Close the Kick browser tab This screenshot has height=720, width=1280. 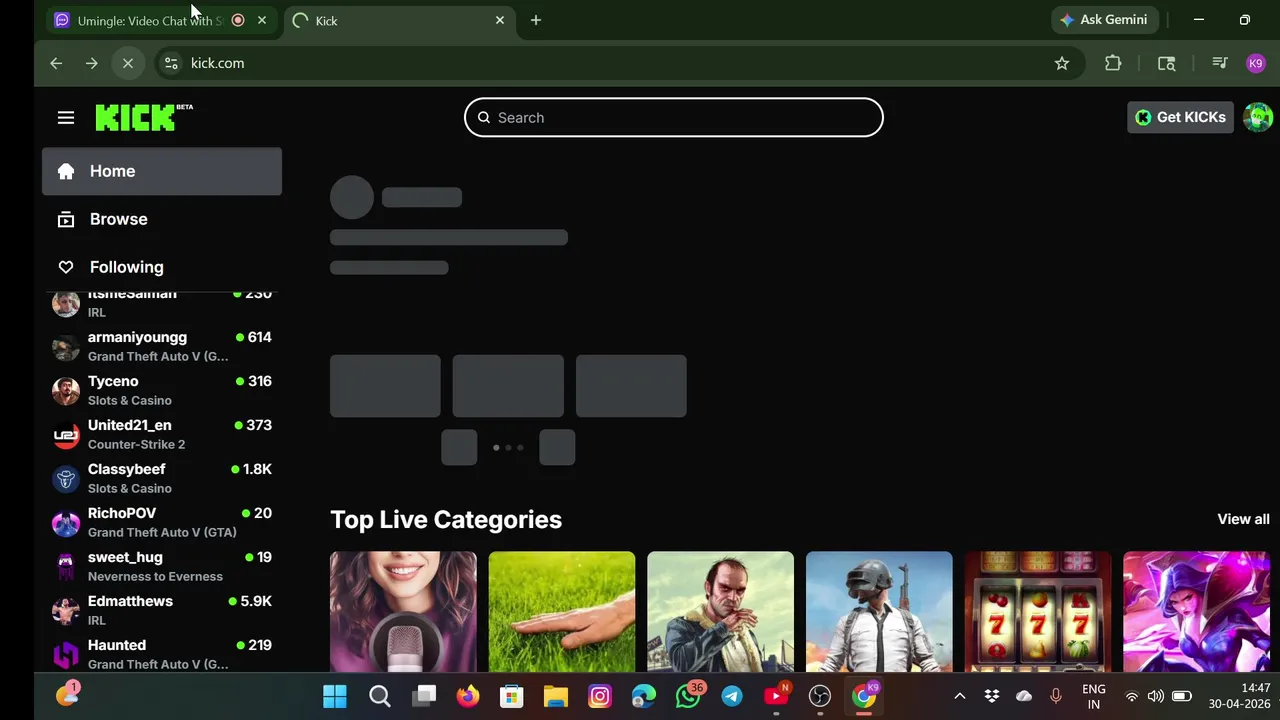pyautogui.click(x=500, y=20)
